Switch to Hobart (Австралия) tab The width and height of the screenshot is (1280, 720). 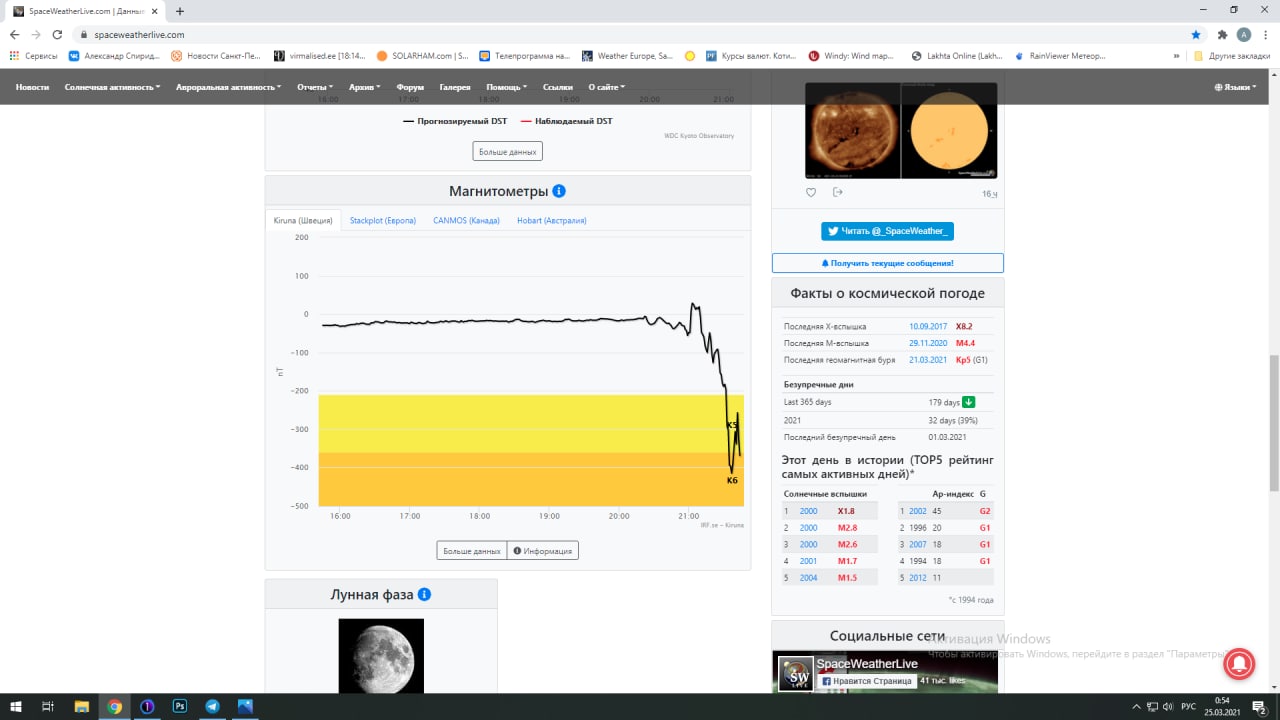552,220
